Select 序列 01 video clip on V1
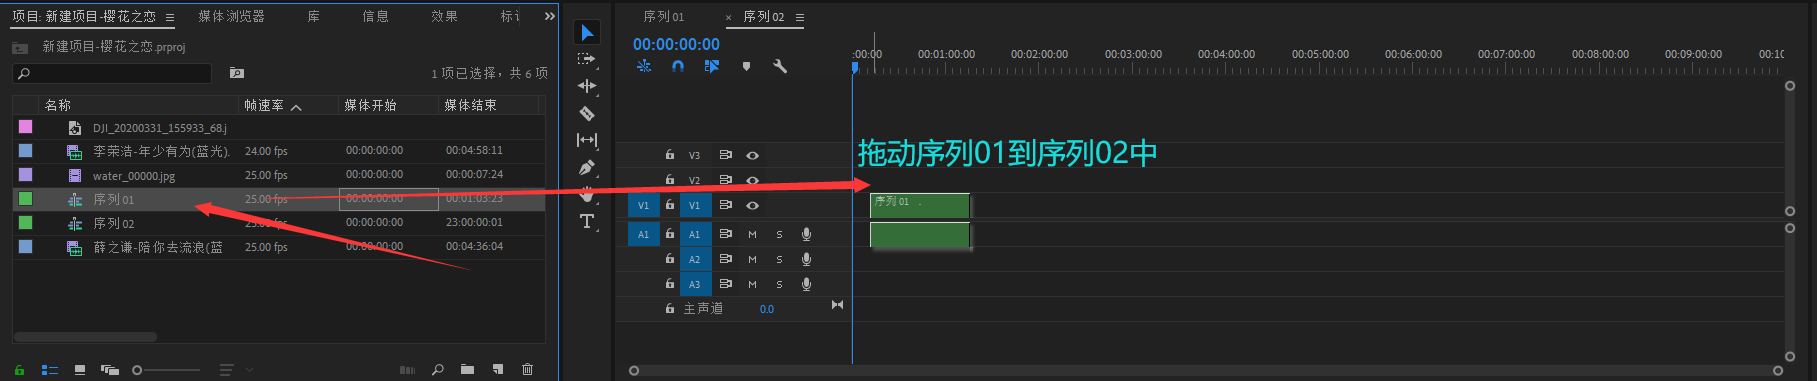Image resolution: width=1817 pixels, height=381 pixels. point(919,205)
